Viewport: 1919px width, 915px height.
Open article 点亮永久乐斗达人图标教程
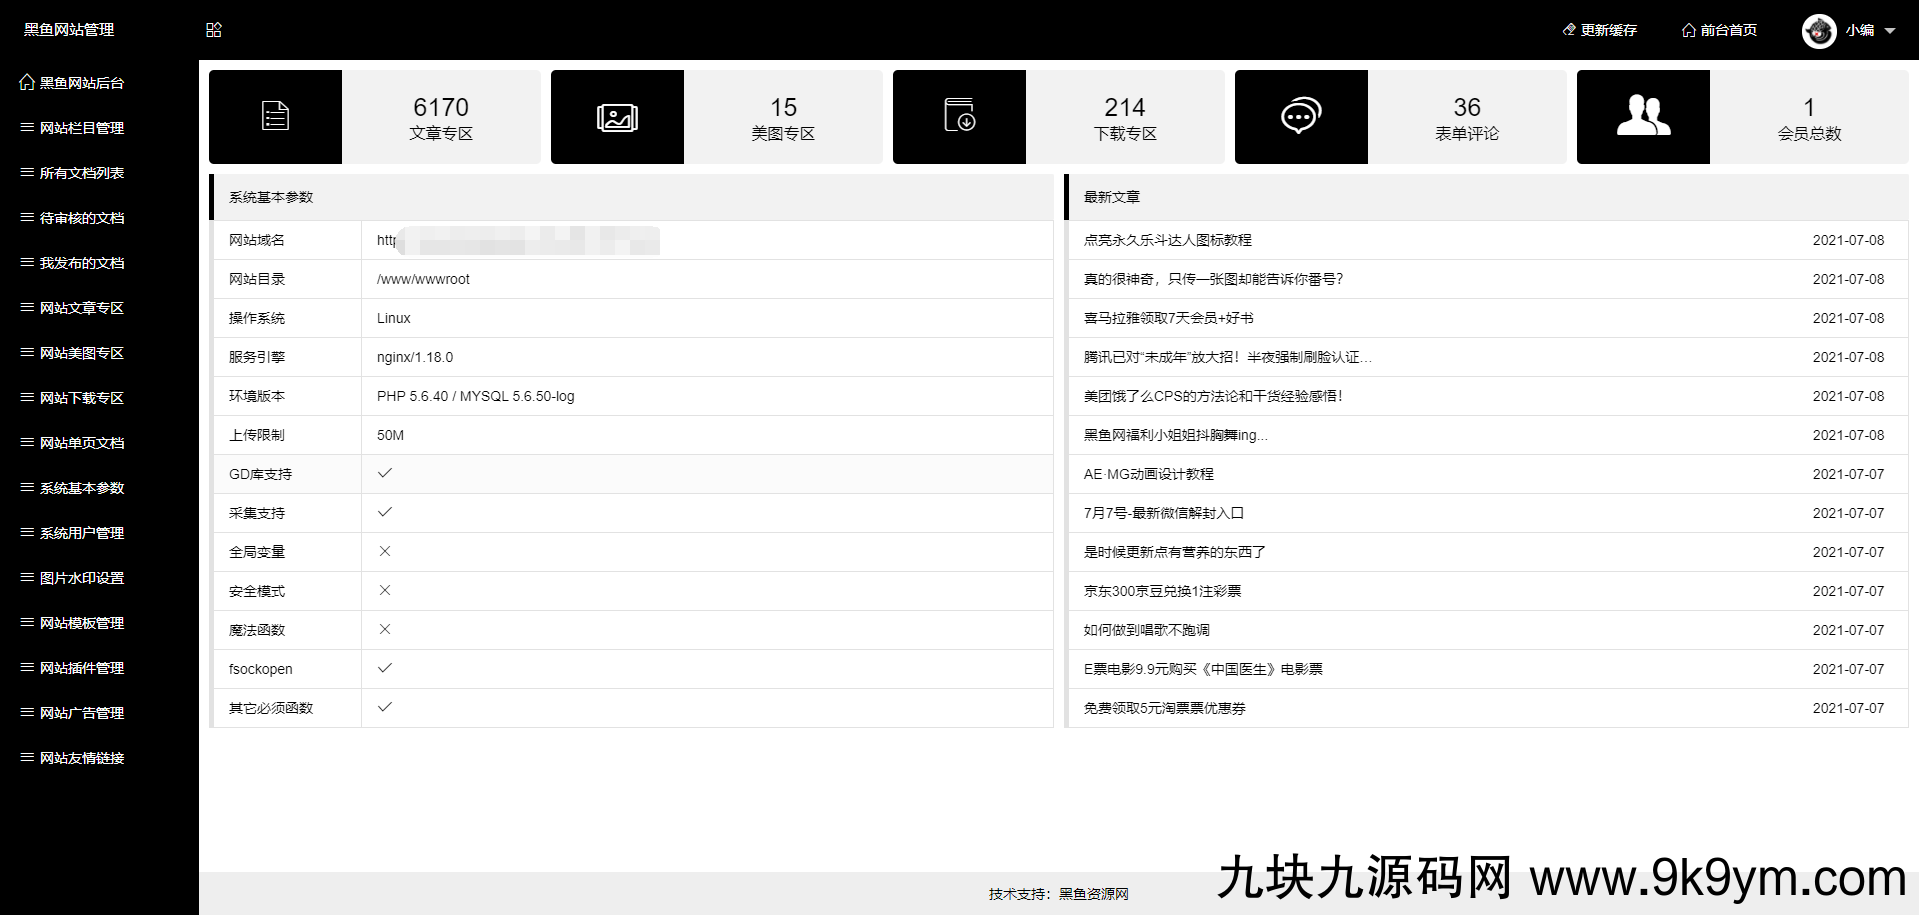1167,240
